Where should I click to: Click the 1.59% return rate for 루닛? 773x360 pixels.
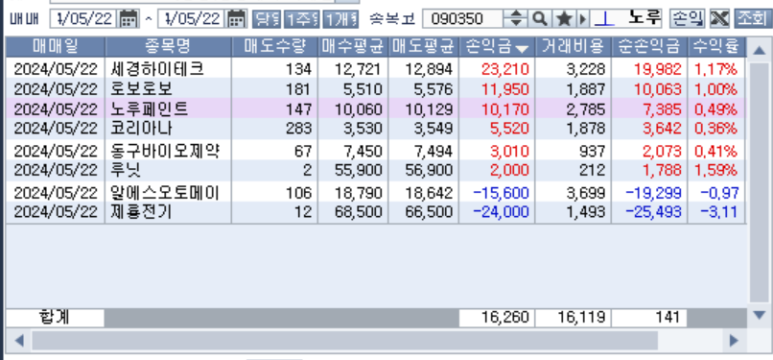pos(716,171)
